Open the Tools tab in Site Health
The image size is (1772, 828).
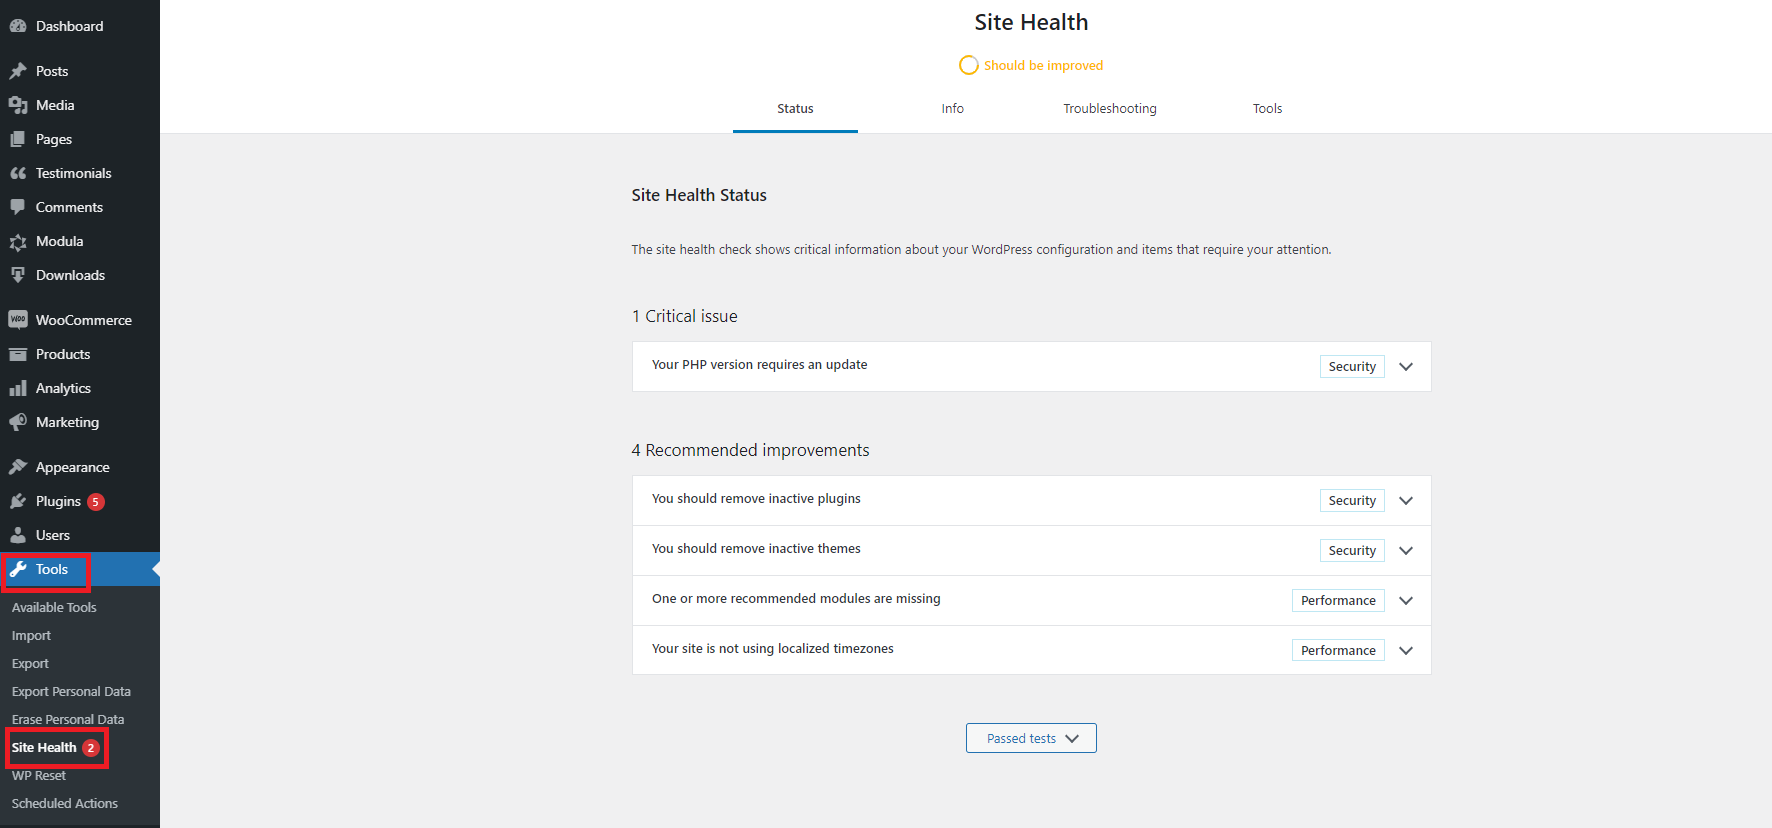tap(1267, 108)
